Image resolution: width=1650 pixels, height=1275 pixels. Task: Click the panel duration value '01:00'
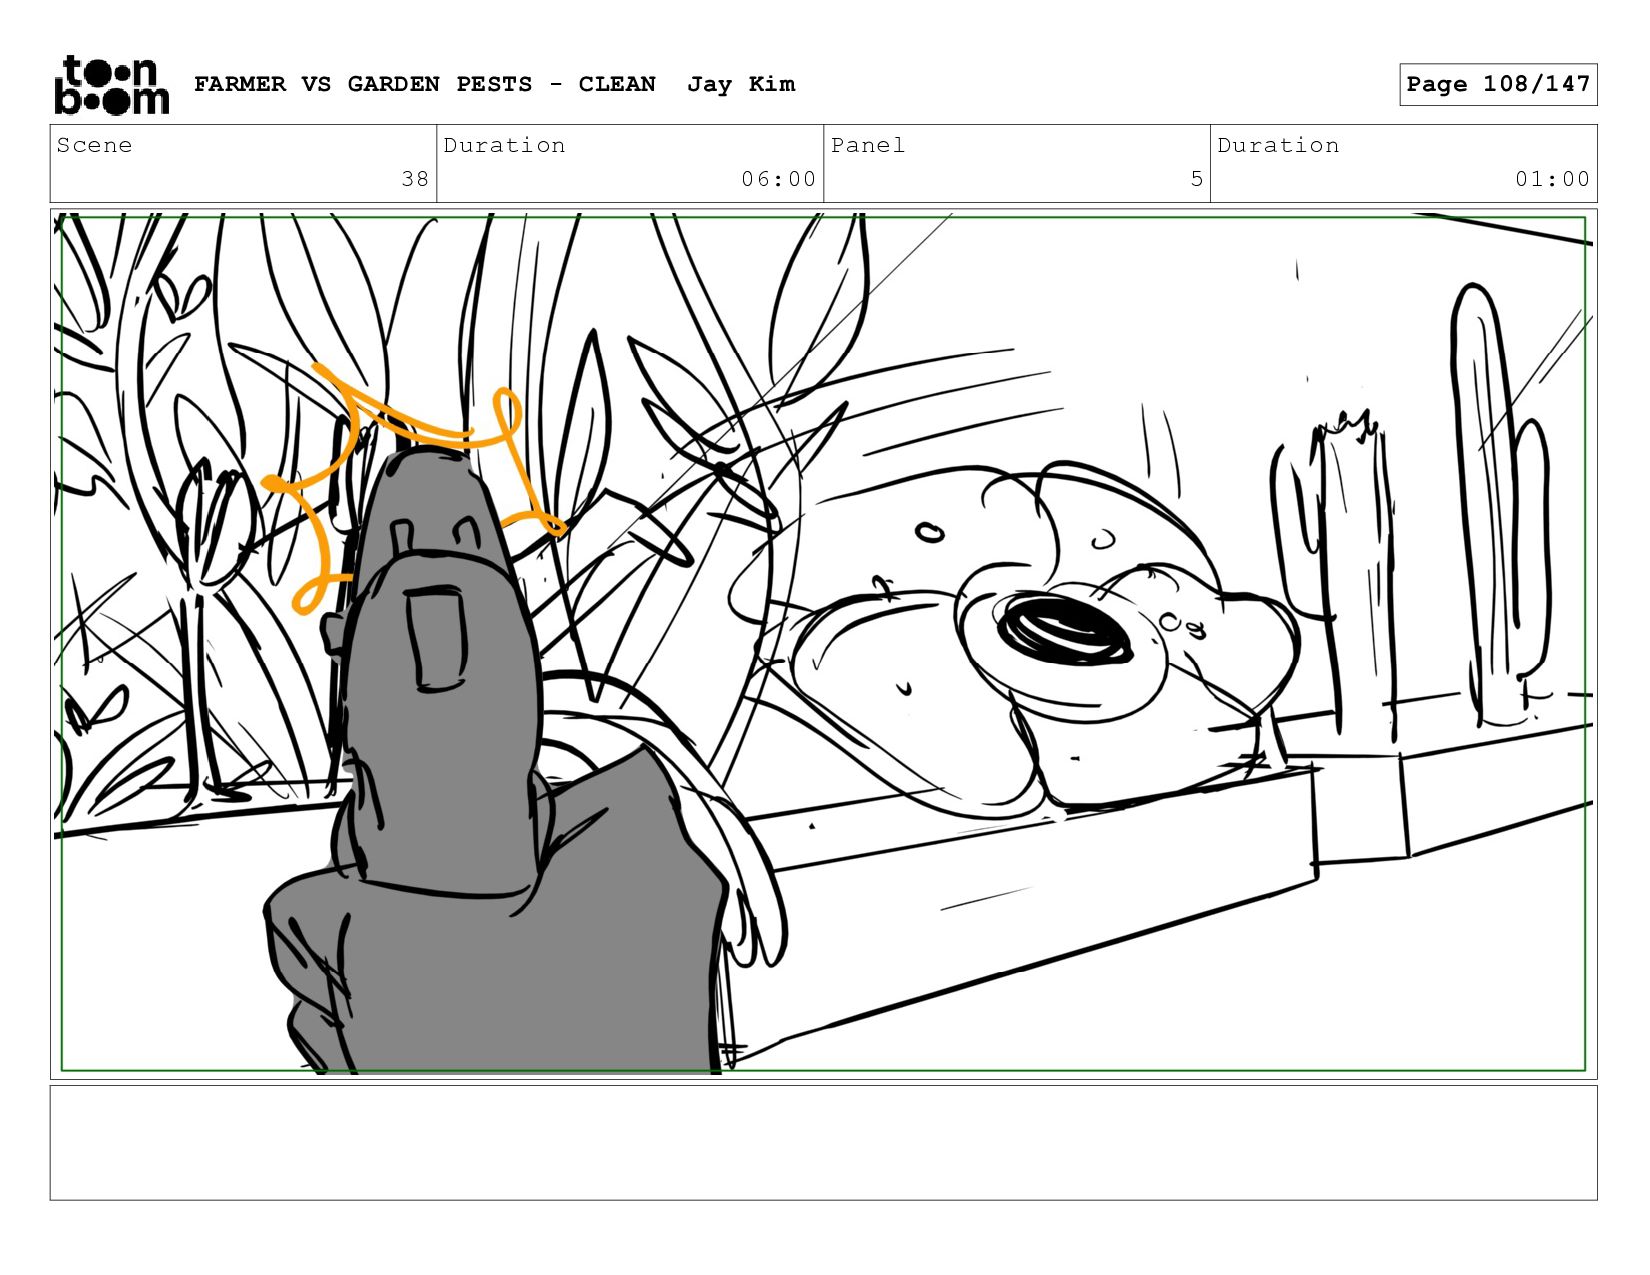1552,179
